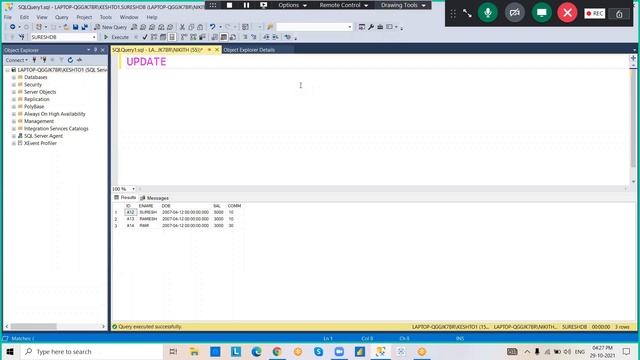Open the File menu
Screen dimensions: 640x360
tap(8, 17)
